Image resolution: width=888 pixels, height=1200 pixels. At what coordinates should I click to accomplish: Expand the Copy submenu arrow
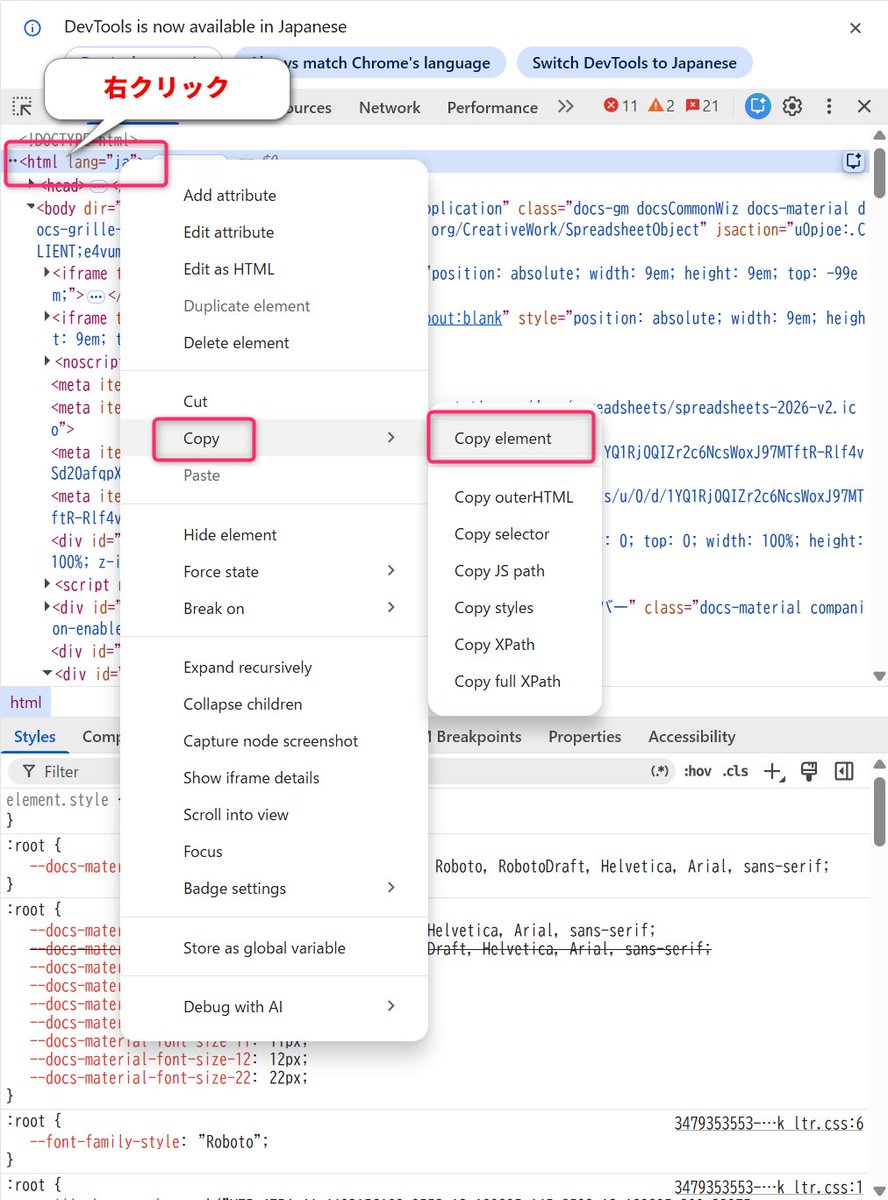point(391,438)
